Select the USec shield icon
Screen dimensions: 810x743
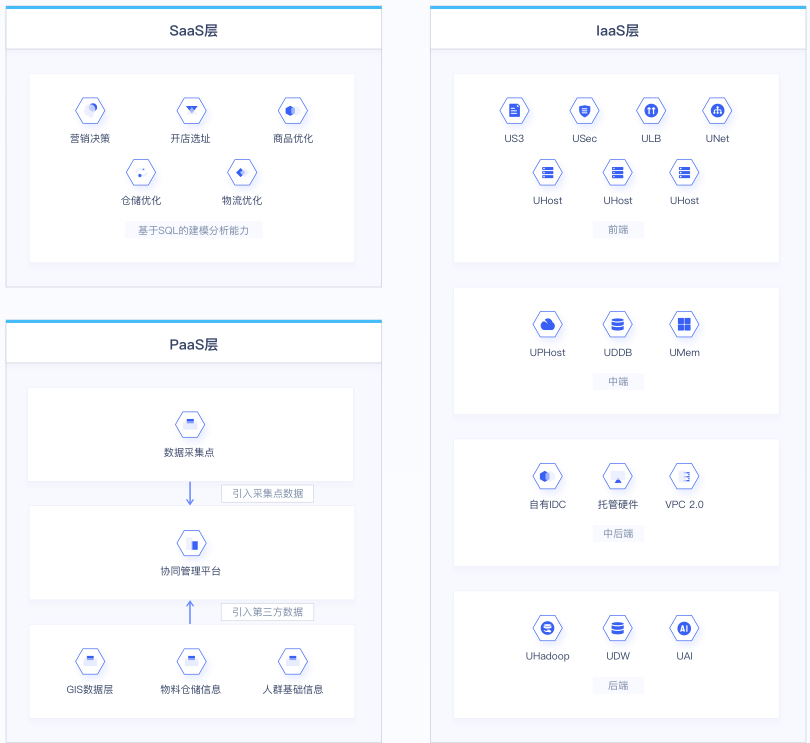(584, 110)
